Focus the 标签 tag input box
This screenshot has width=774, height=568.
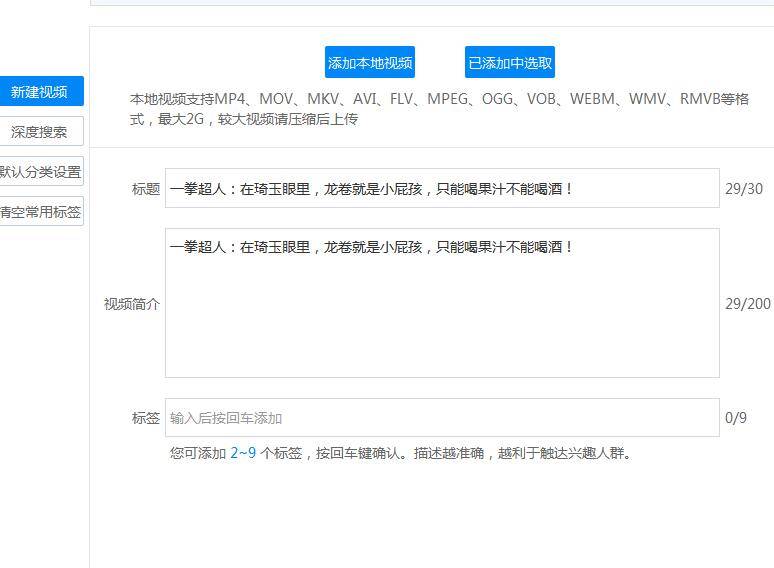coord(441,418)
